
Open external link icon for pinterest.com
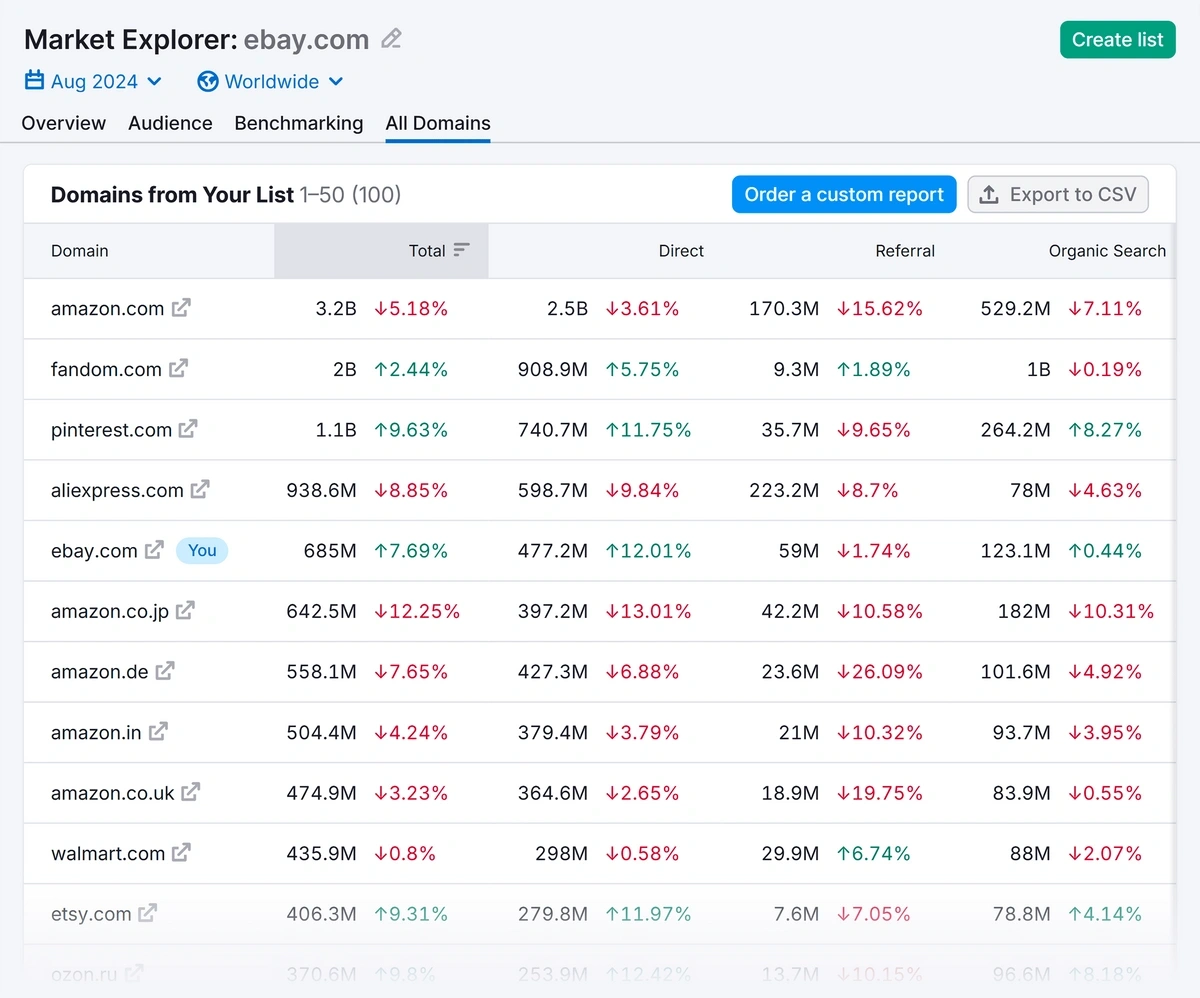(x=188, y=429)
